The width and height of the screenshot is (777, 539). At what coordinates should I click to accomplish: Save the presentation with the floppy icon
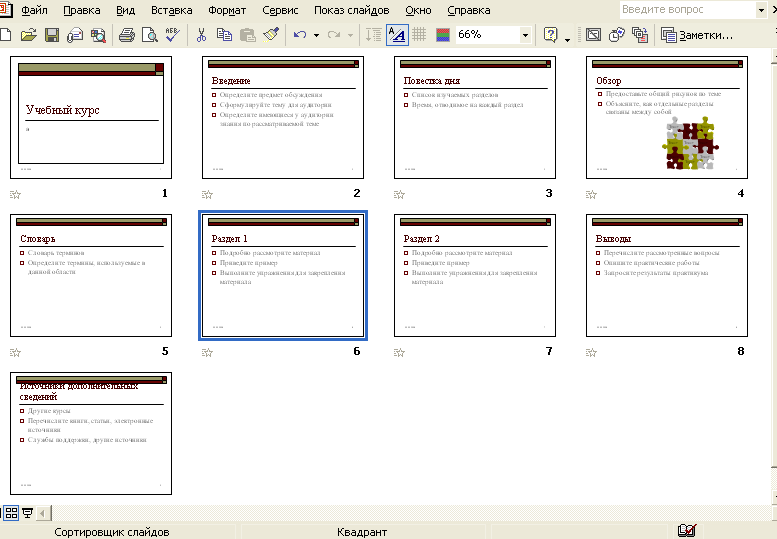[52, 35]
